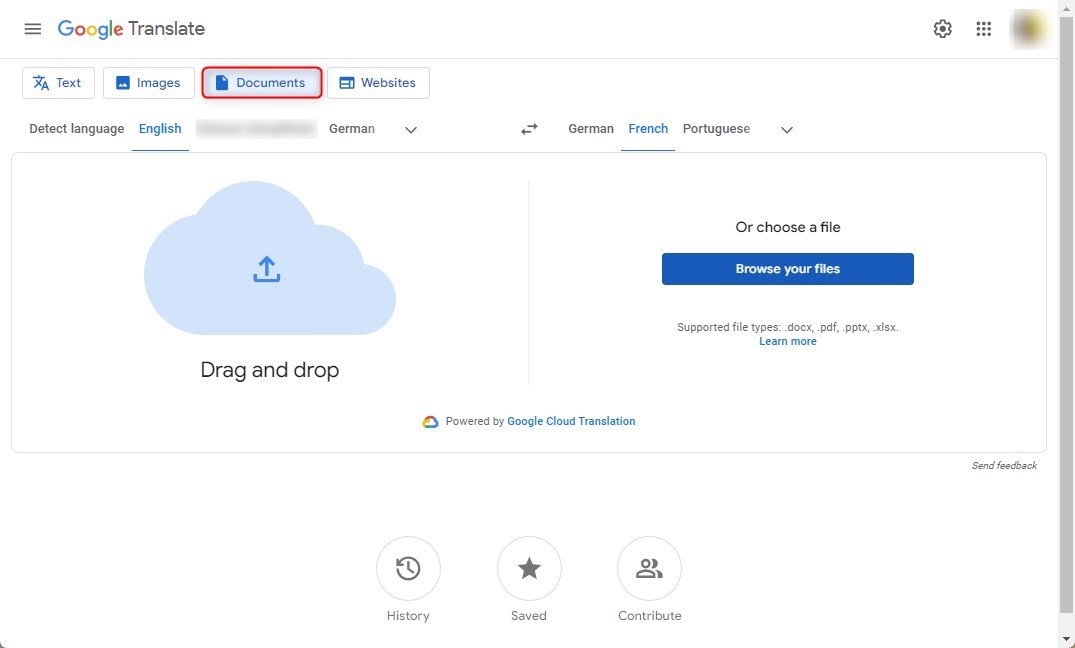Screen dimensions: 1075x648
Task: Open the History panel
Action: (x=408, y=568)
